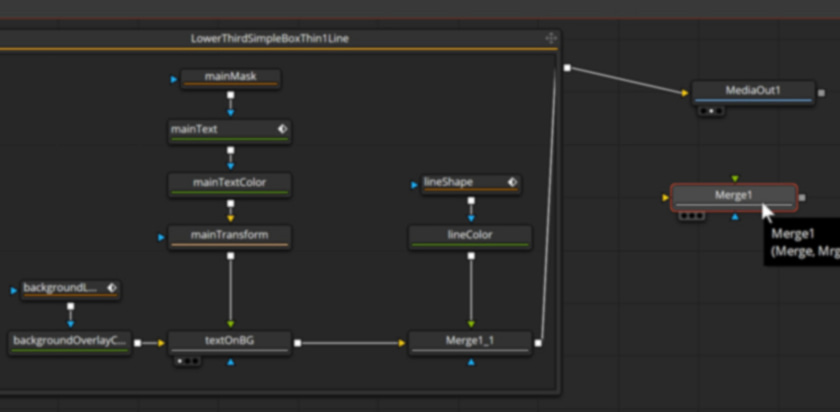Click the output square of Merge1_1
Screen dimensions: 840x412
tap(538, 343)
